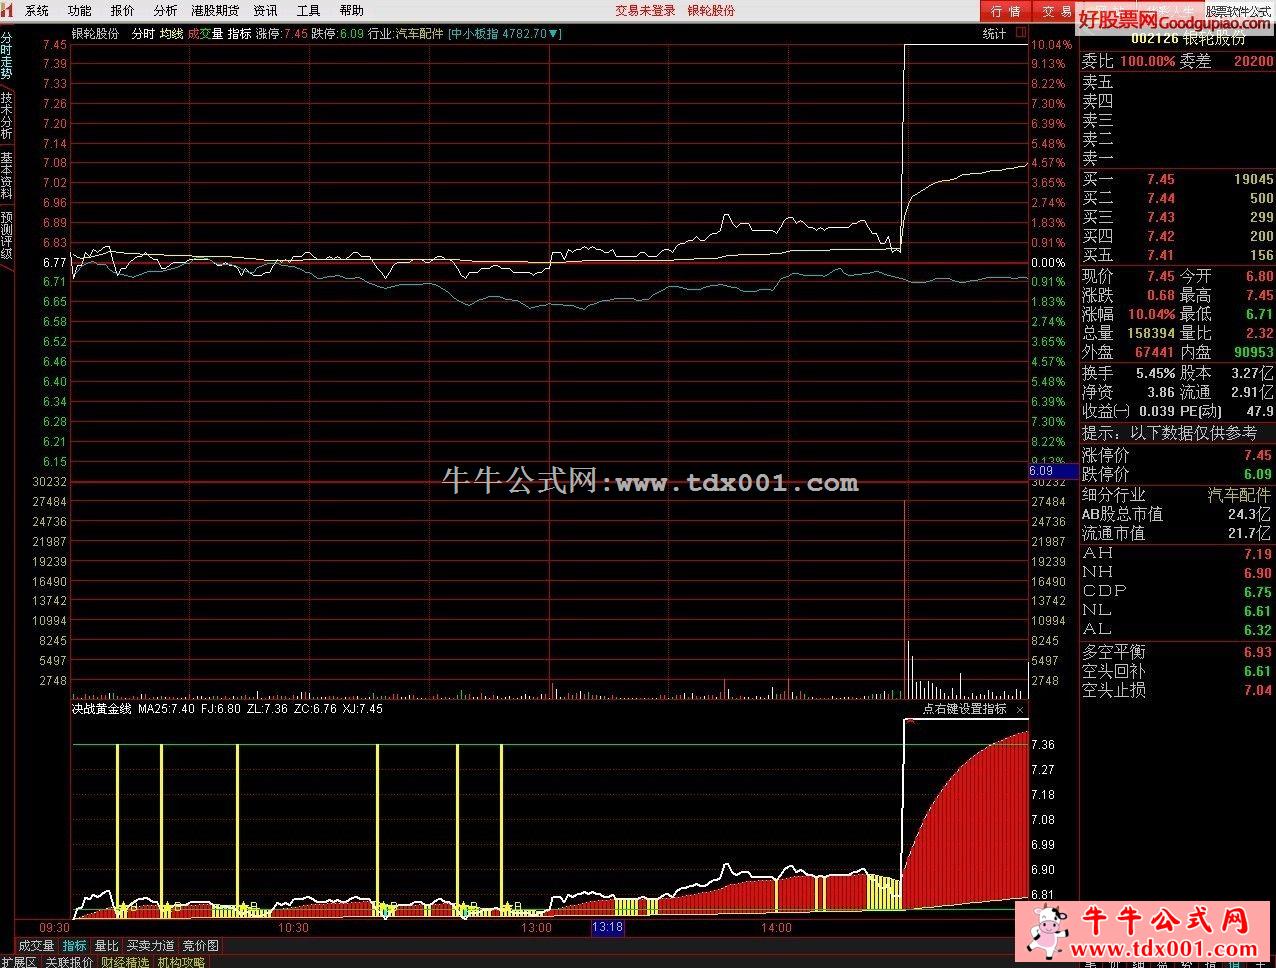Image resolution: width=1276 pixels, height=968 pixels.
Task: Select the 竞价图 bottom tab
Action: coord(200,945)
